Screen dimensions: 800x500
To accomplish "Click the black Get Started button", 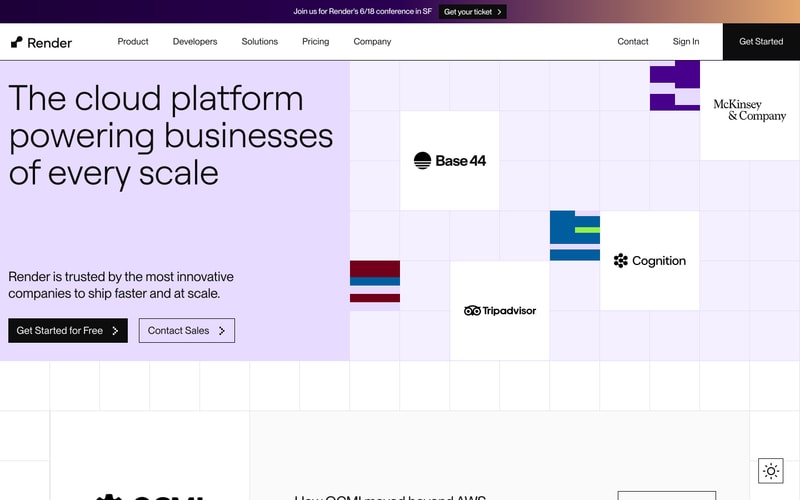I will coord(761,41).
